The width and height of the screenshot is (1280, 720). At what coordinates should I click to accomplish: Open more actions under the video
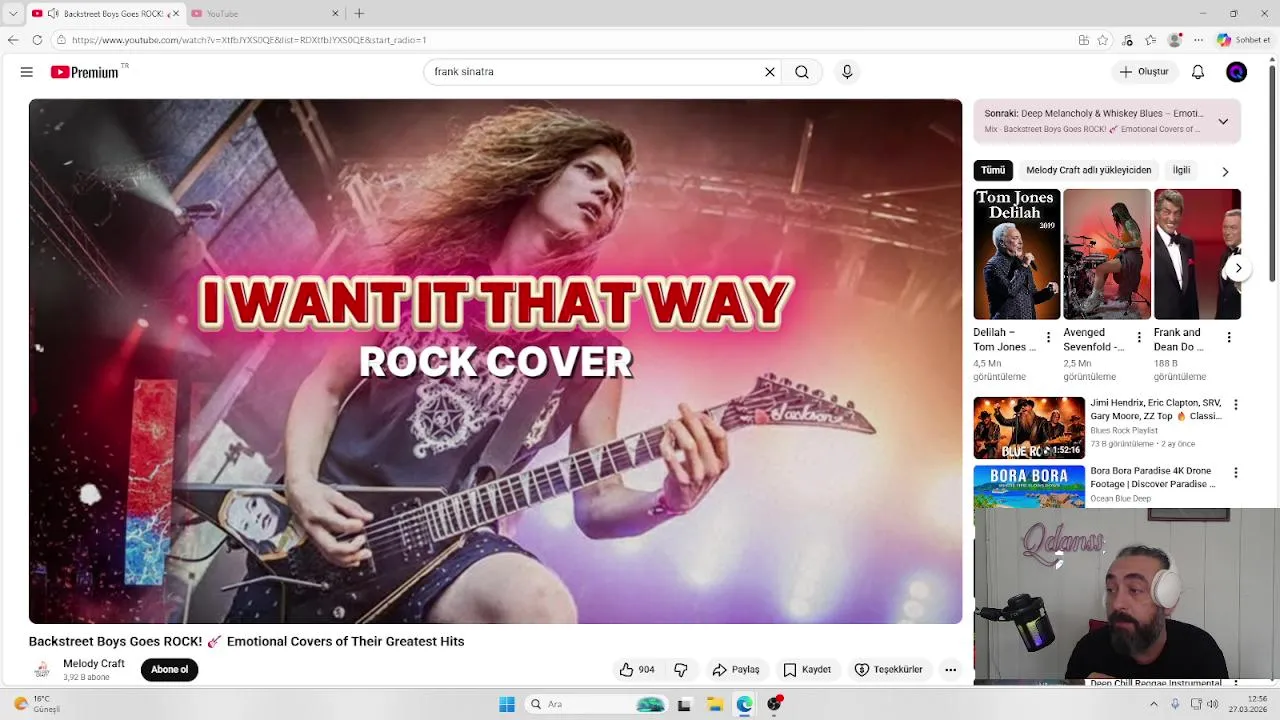pos(951,670)
